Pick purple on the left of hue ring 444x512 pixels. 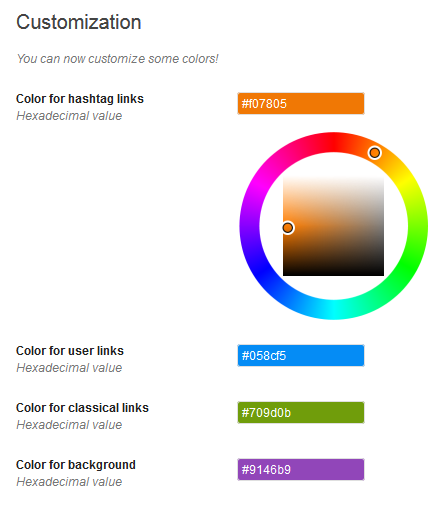(250, 226)
